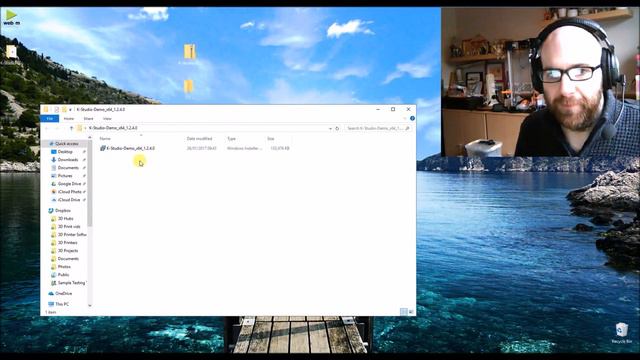
Task: Open the address bar history dropdown
Action: coord(330,128)
